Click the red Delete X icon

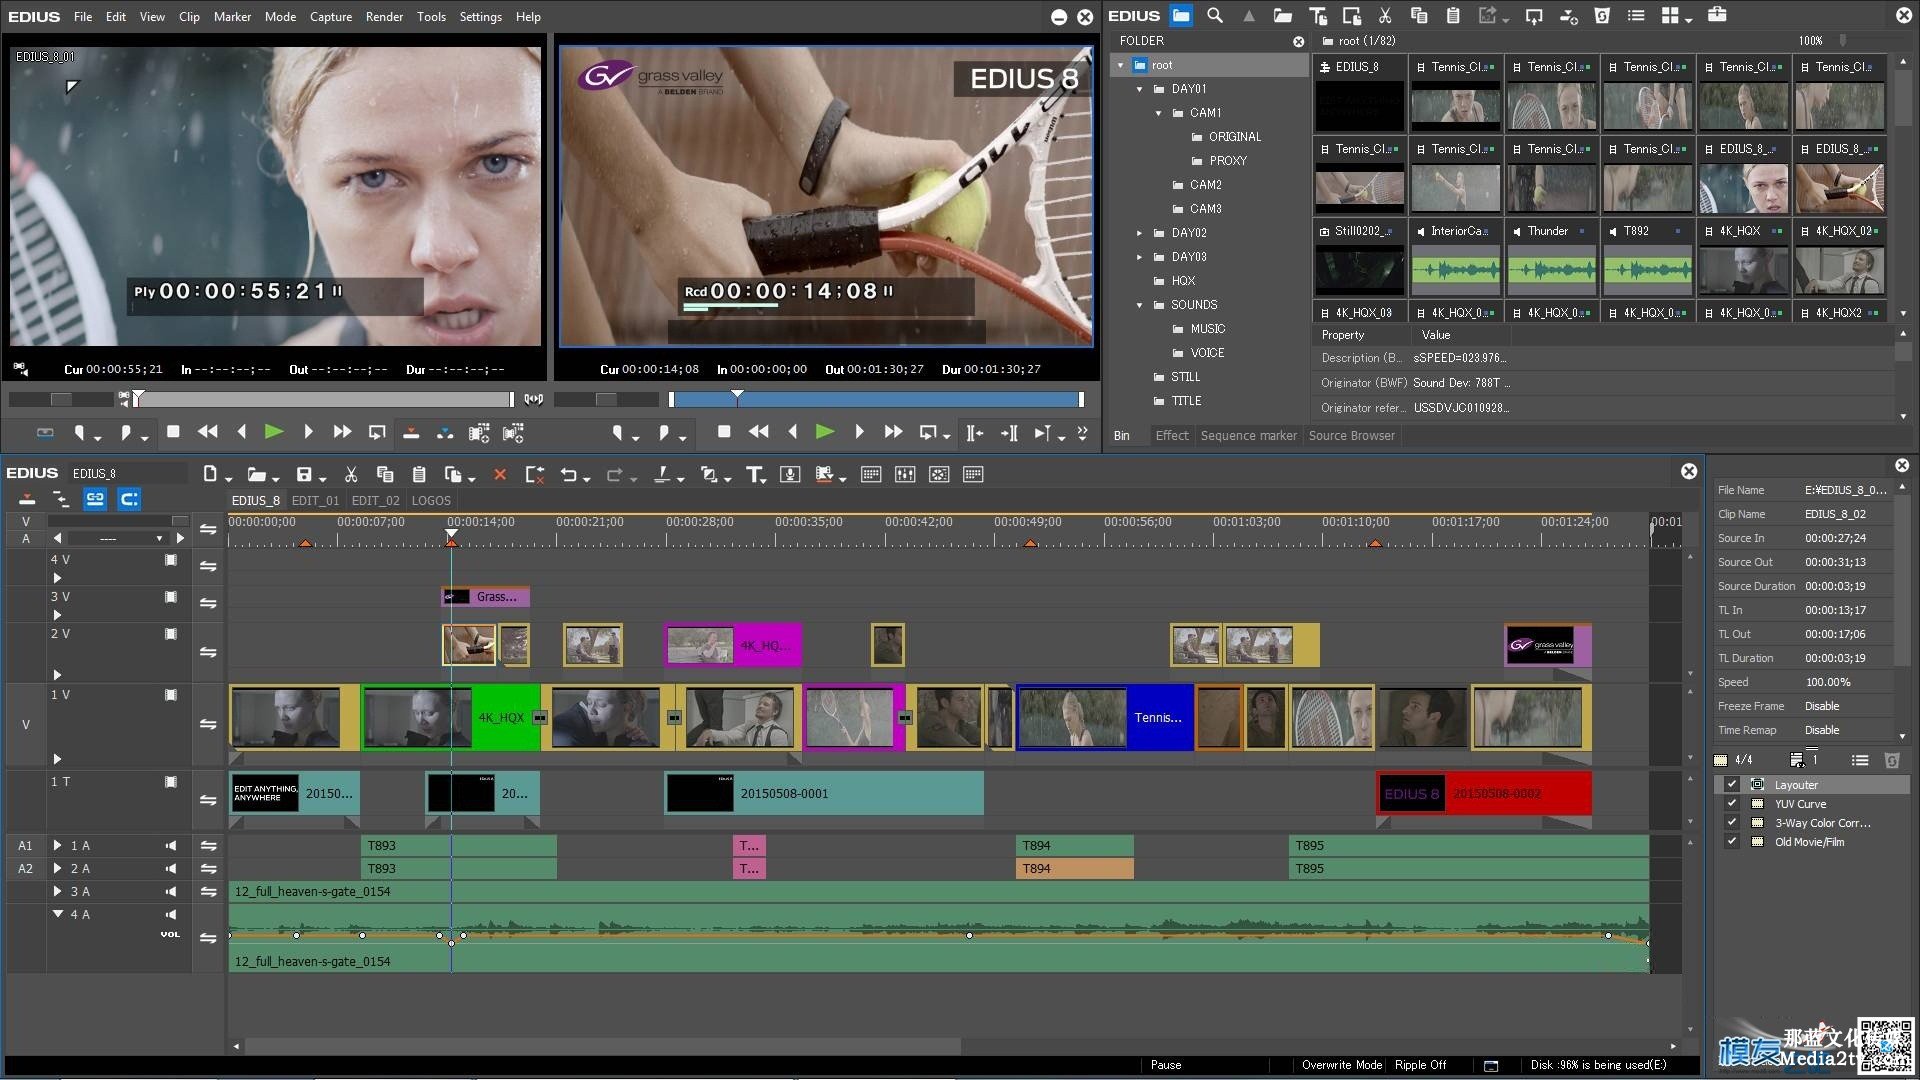click(500, 475)
